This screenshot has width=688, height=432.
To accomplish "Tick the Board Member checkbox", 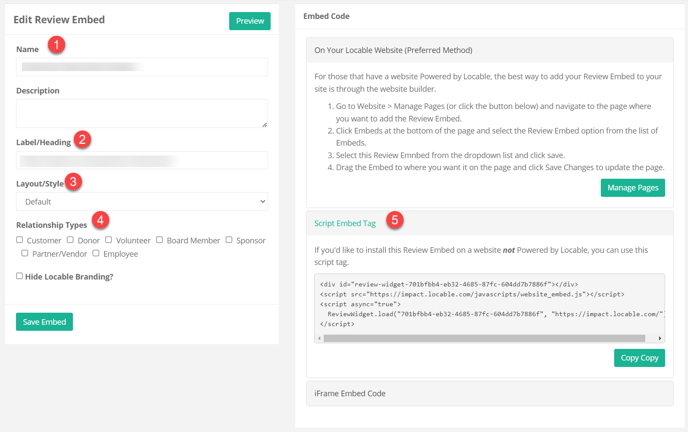I will (159, 239).
